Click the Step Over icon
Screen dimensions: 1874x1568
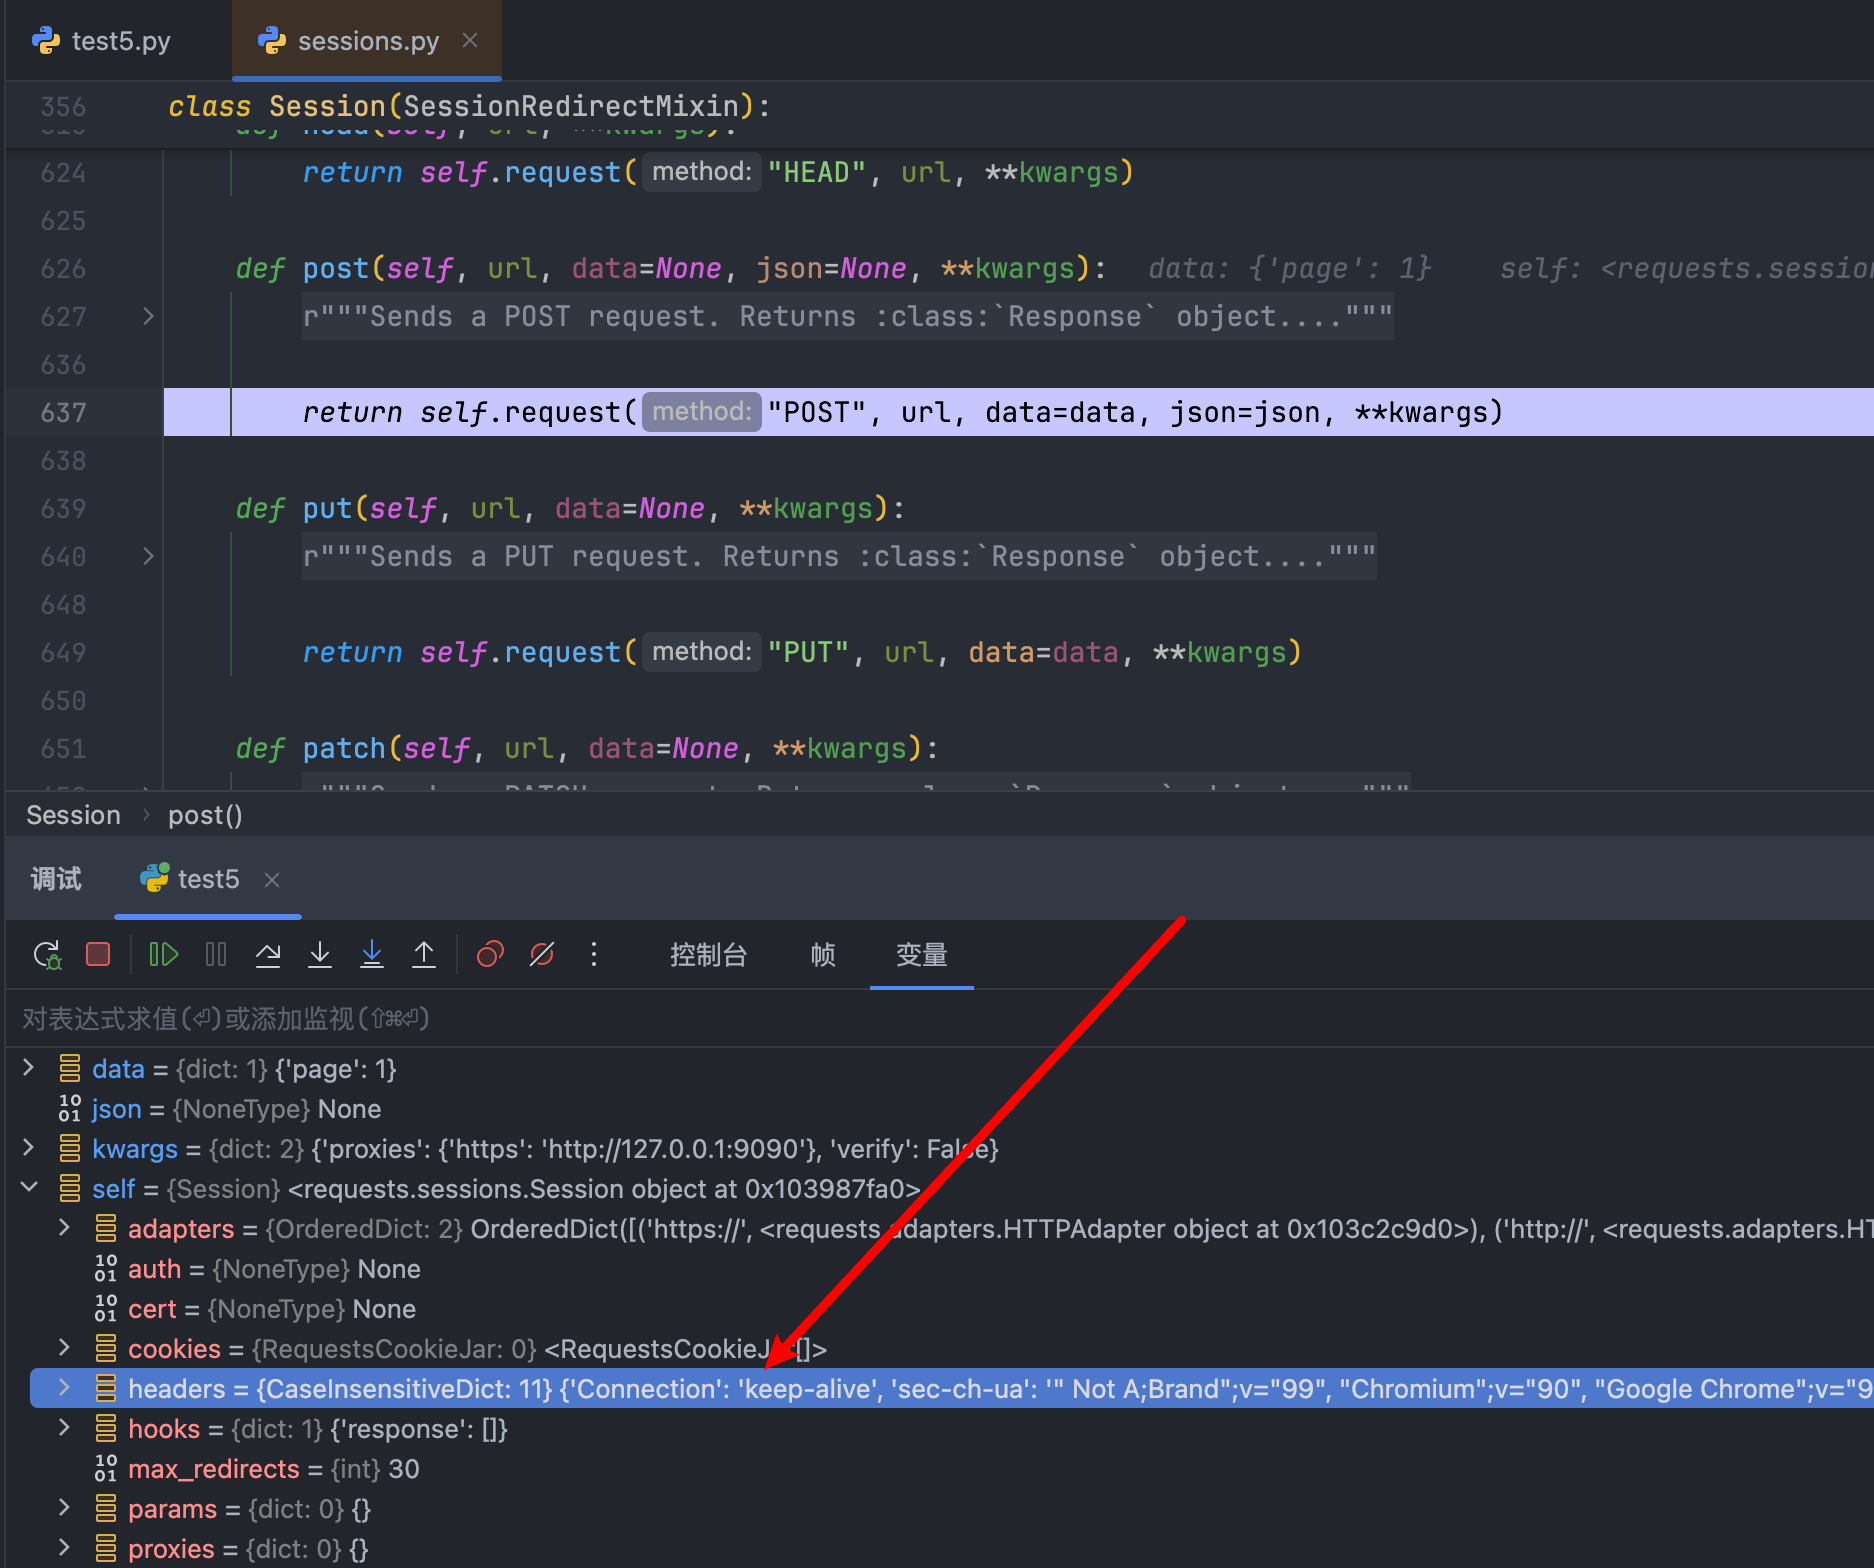[x=268, y=955]
